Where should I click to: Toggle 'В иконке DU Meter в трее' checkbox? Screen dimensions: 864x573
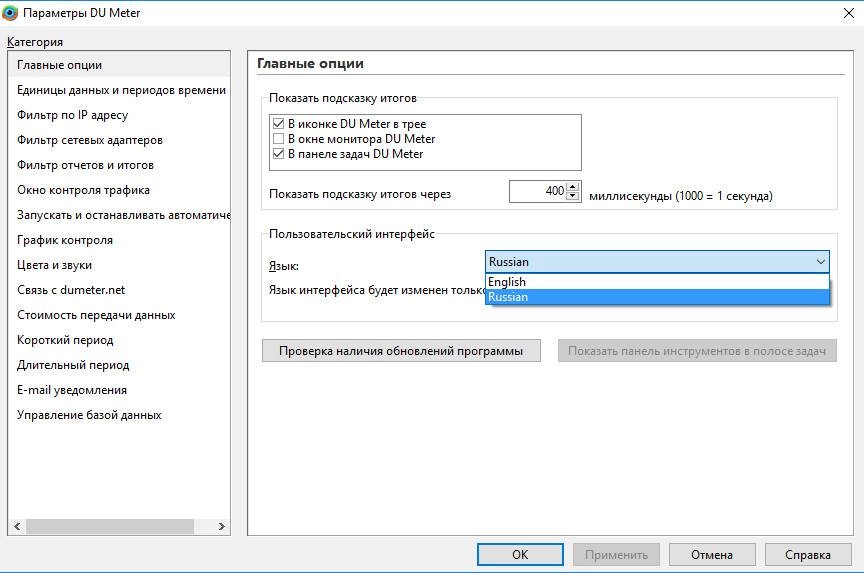tap(278, 123)
